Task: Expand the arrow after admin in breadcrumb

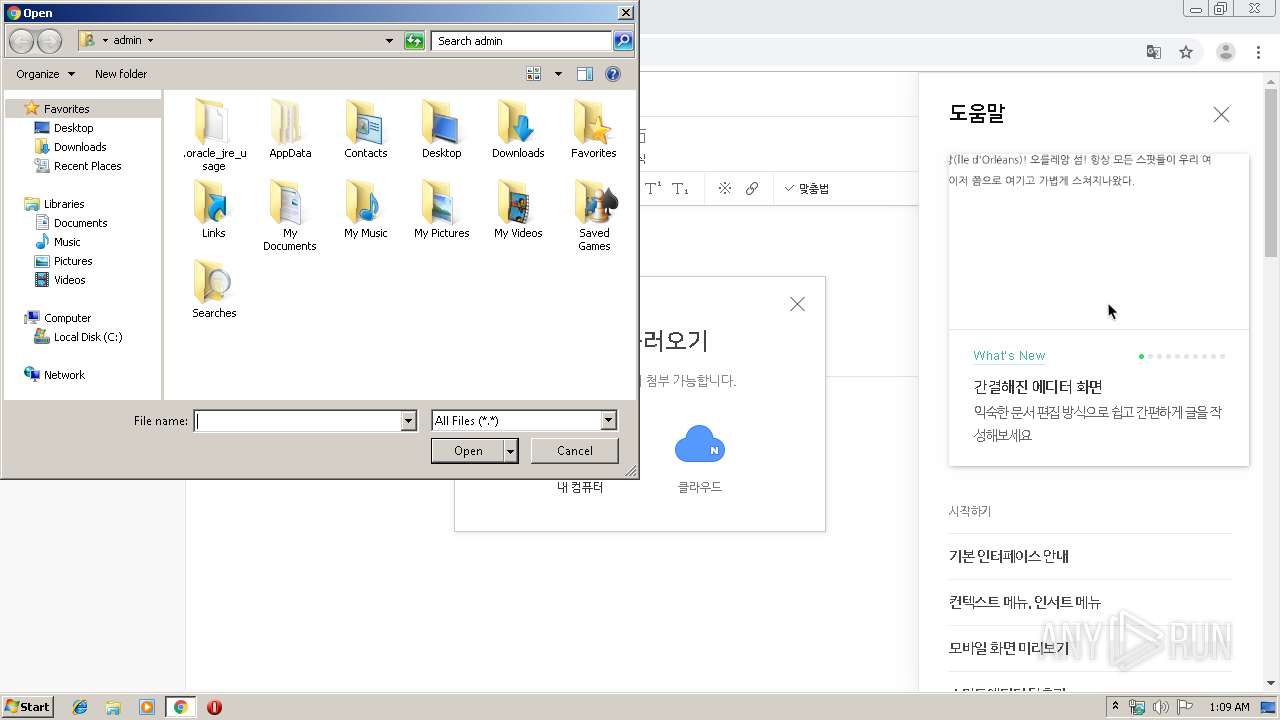Action: (150, 41)
